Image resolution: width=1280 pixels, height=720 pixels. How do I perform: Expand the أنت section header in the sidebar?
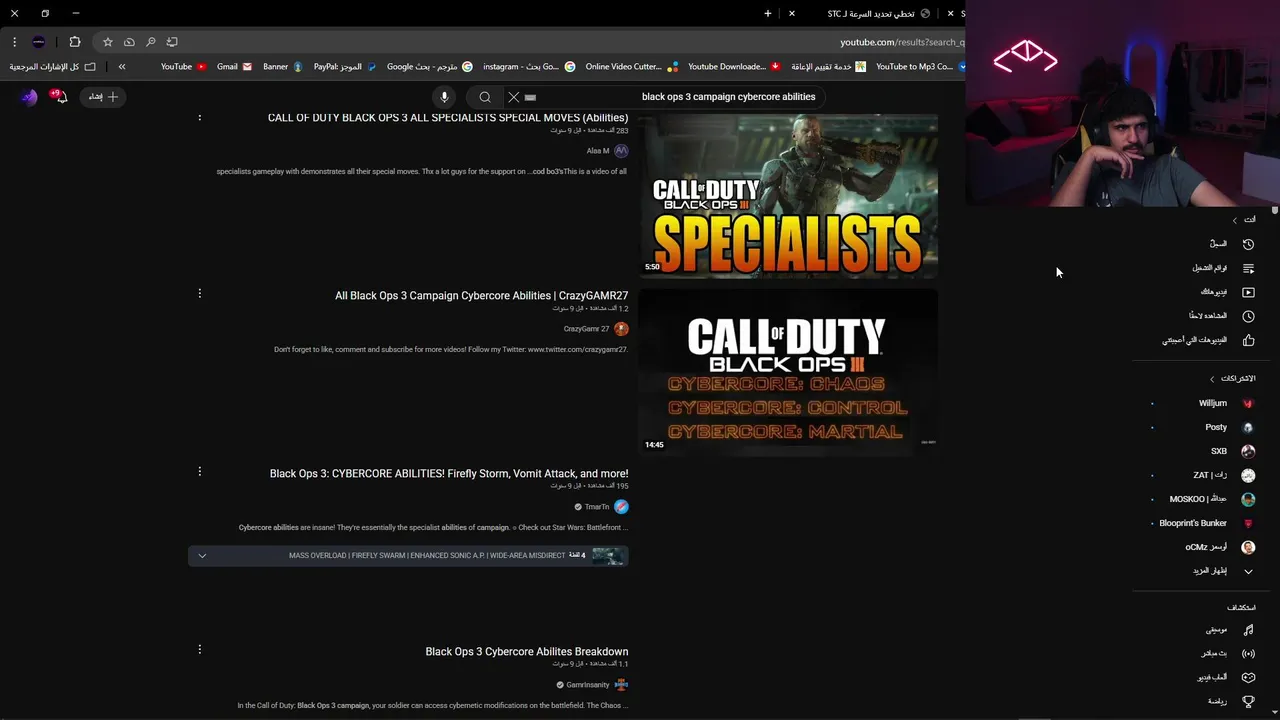1243,220
